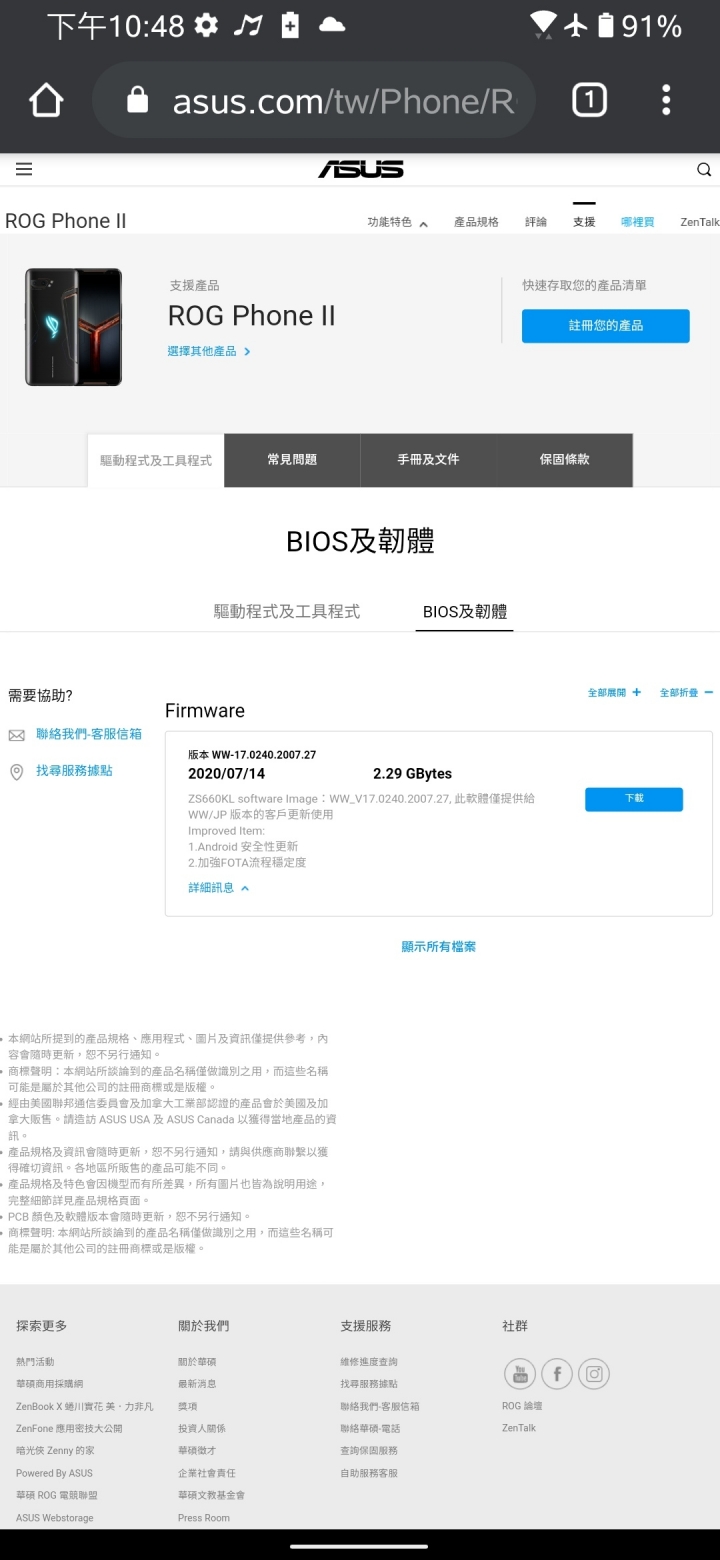
Task: Collapse the 詳細訊息 details section
Action: click(x=218, y=888)
